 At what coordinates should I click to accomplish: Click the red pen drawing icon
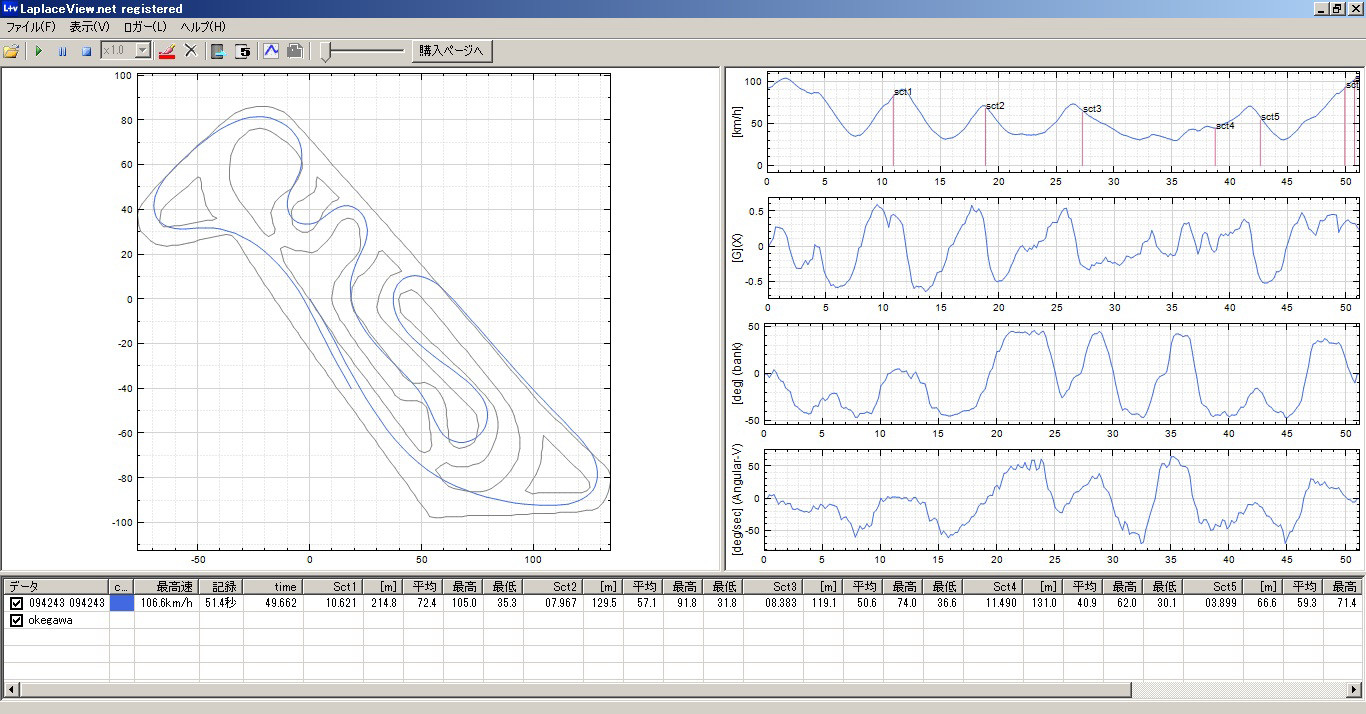pos(167,51)
